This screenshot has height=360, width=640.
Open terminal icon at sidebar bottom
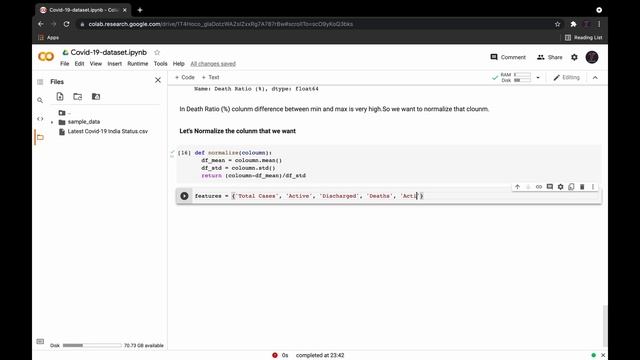[x=40, y=341]
